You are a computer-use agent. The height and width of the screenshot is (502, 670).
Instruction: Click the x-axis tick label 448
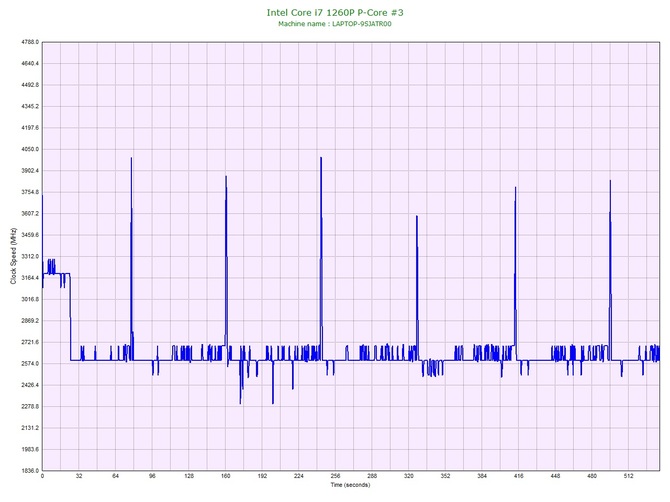click(555, 476)
